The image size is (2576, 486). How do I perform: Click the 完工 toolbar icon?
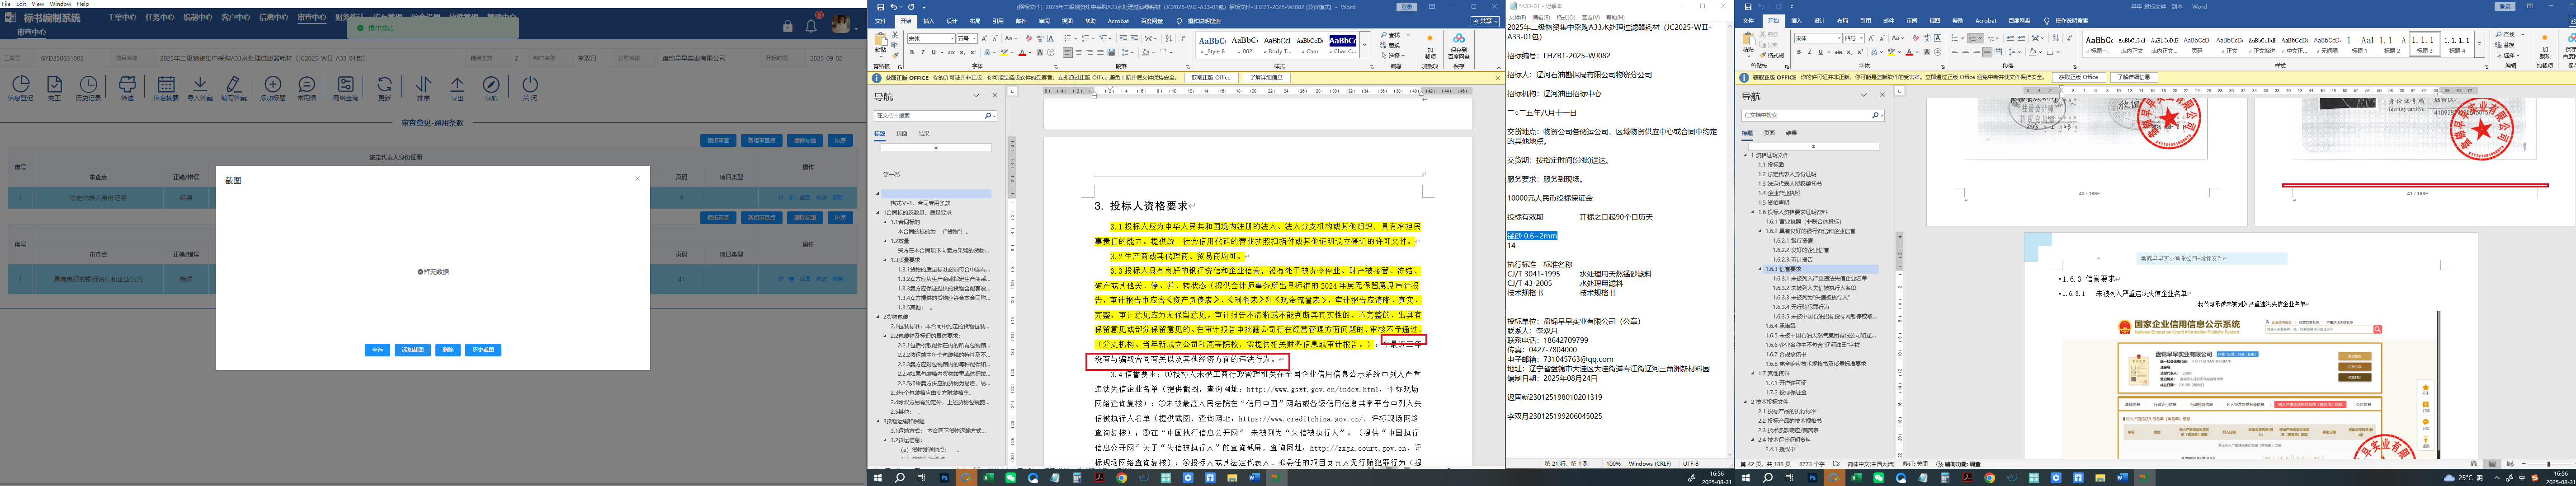pos(54,88)
